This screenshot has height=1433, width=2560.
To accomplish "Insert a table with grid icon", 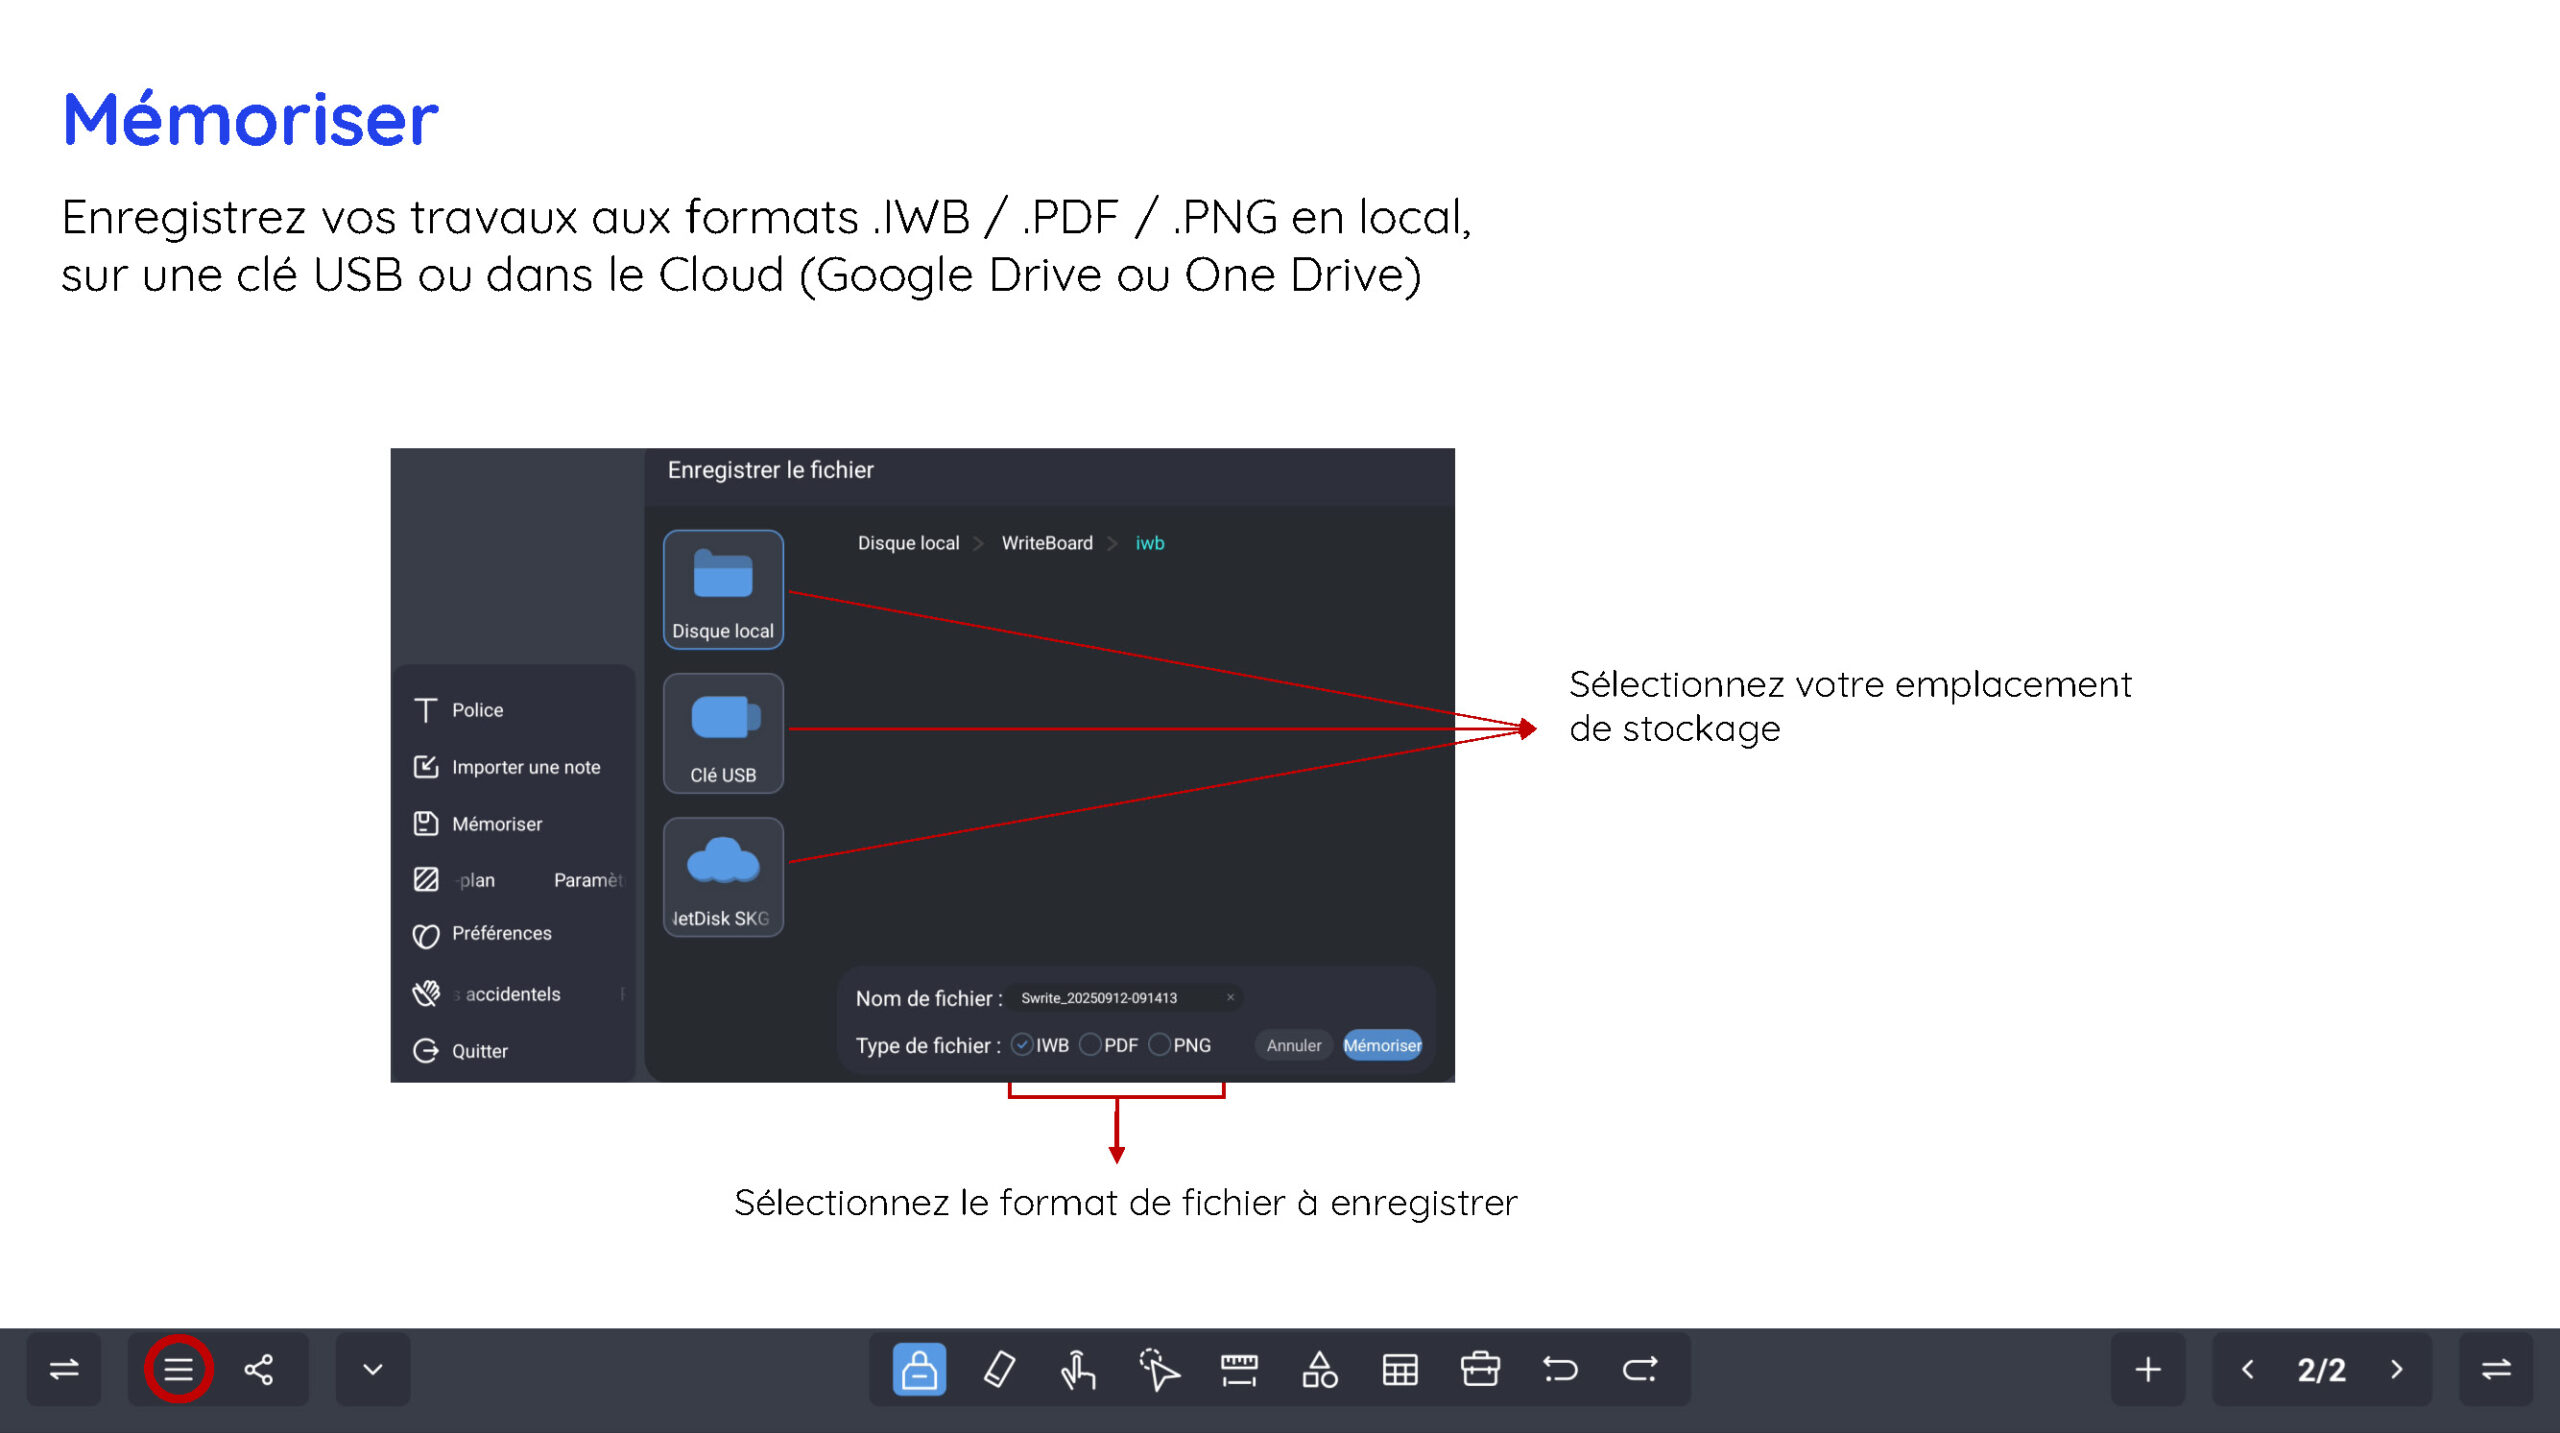I will (1400, 1369).
